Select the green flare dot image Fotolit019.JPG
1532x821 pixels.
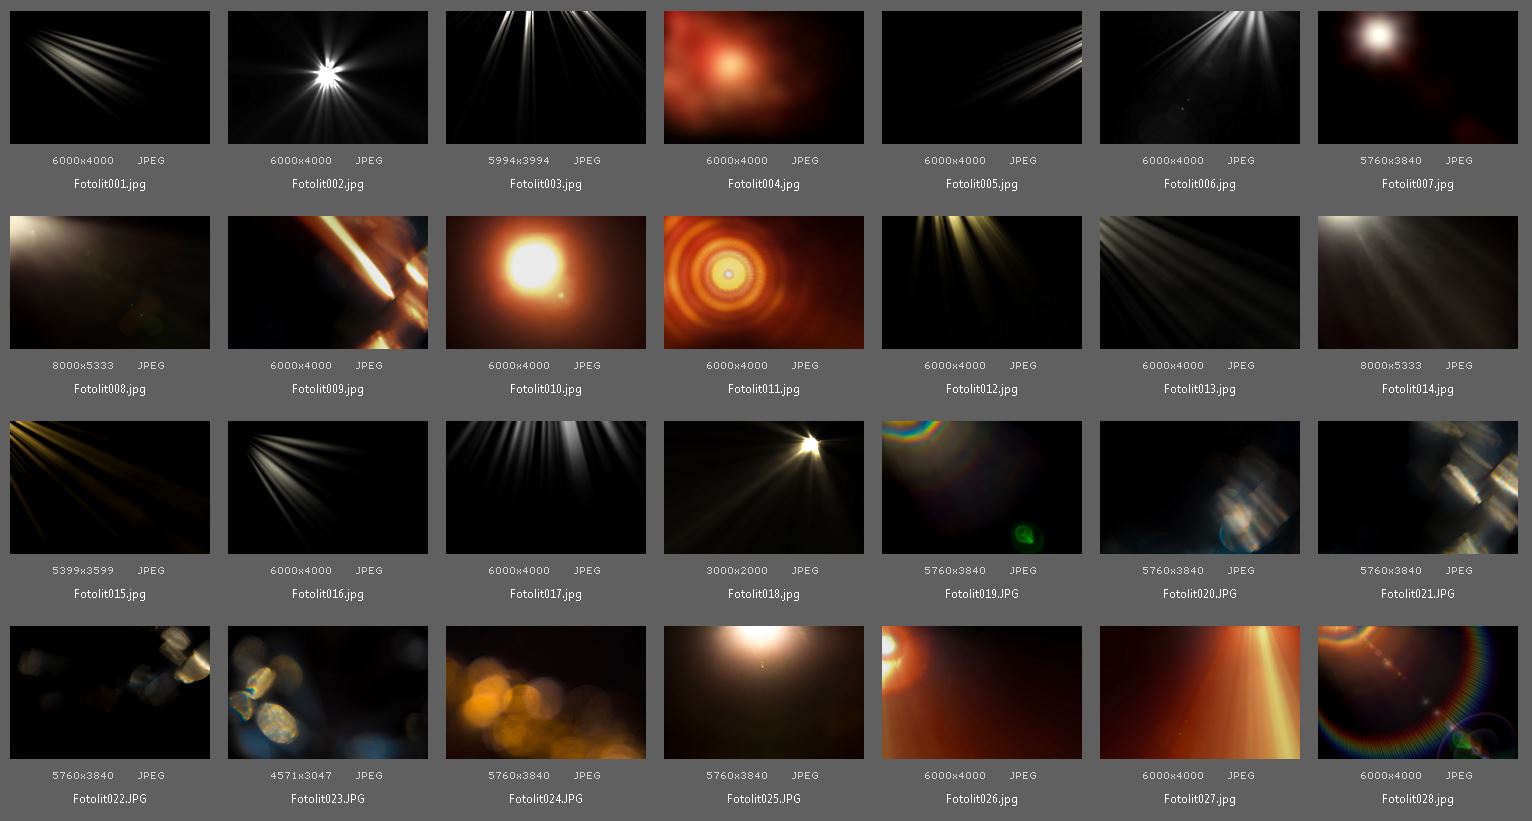(981, 487)
